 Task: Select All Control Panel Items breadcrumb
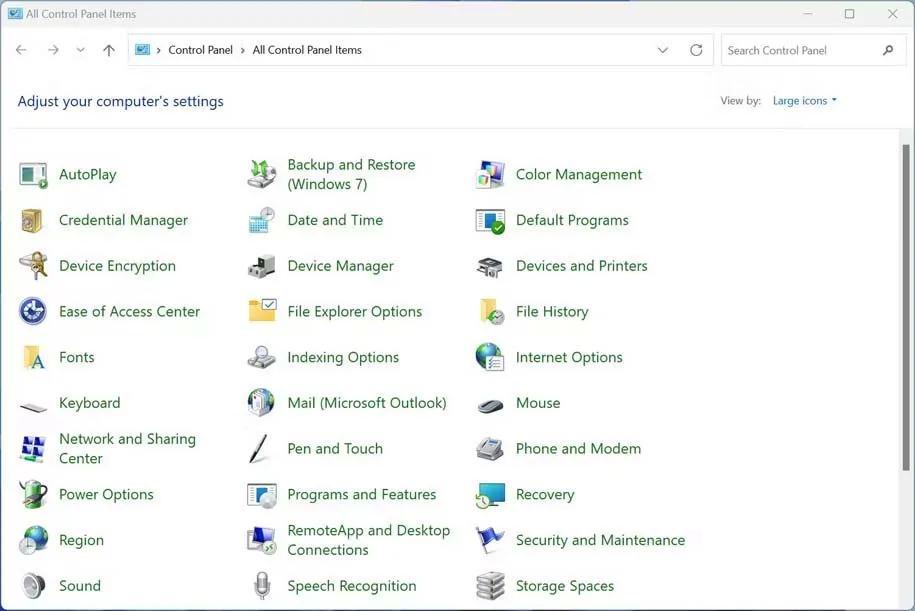(x=307, y=50)
